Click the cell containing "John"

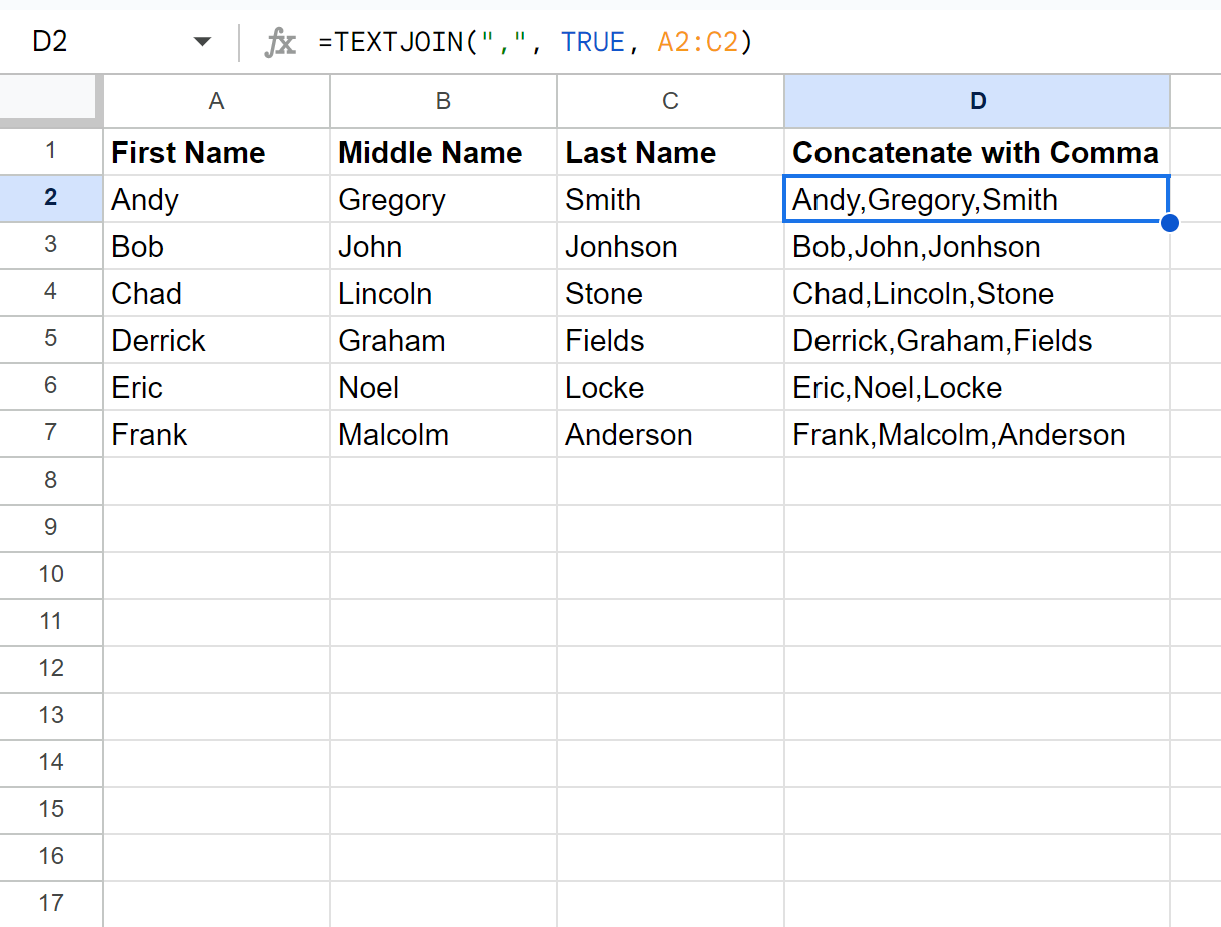(443, 246)
